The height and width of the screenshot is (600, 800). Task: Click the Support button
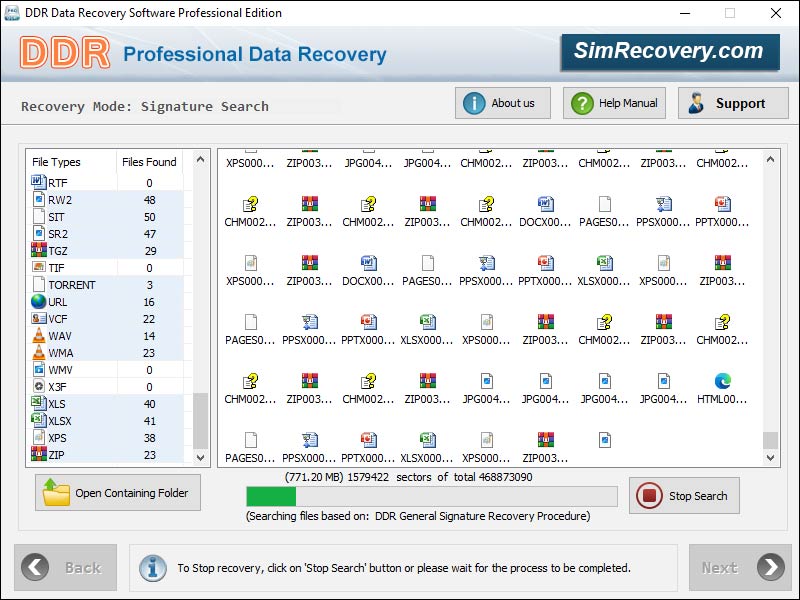pos(733,103)
